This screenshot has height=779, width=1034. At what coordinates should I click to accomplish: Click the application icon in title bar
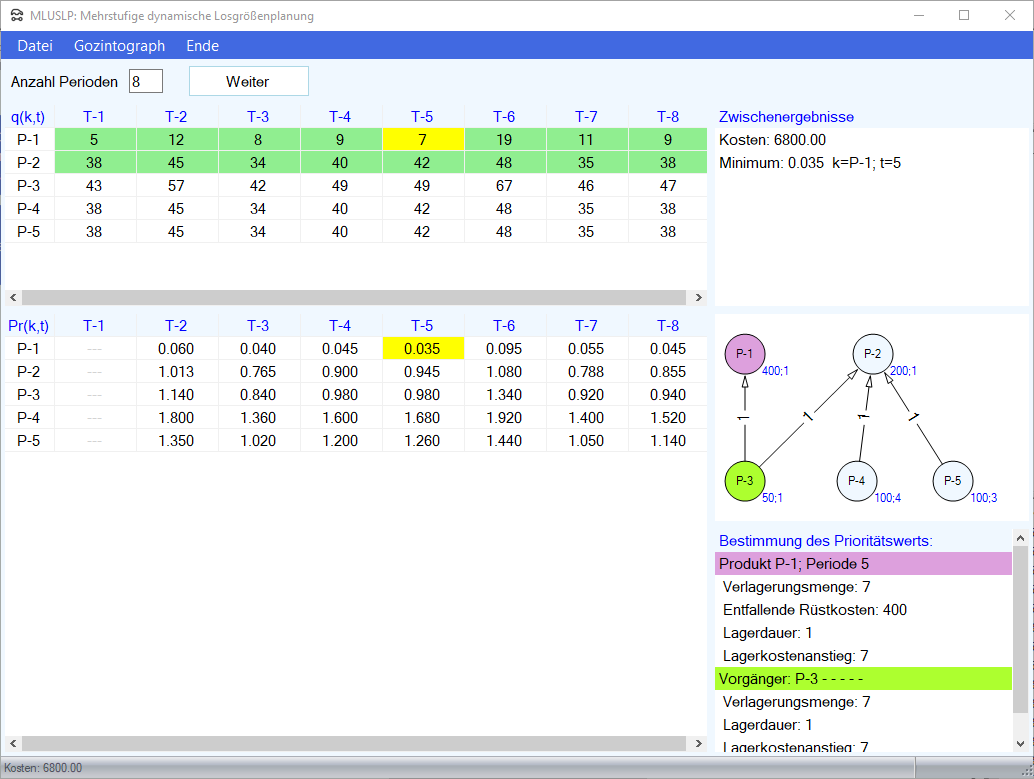click(16, 16)
